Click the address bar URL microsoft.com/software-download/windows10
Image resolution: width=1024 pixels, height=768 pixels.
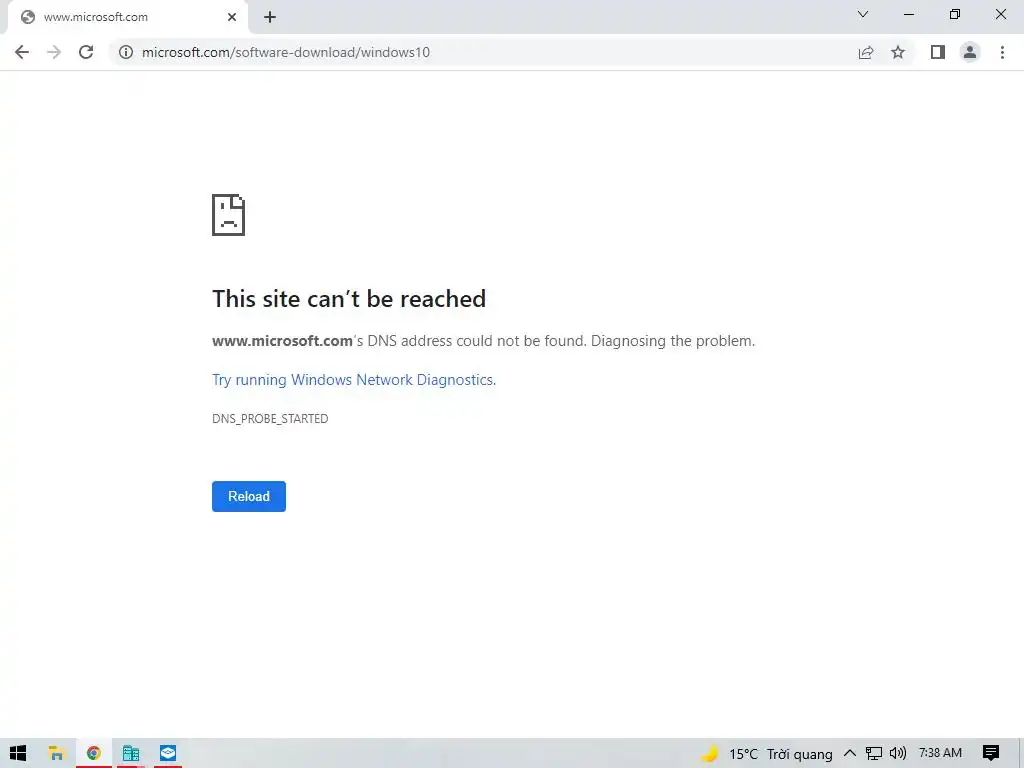point(286,52)
